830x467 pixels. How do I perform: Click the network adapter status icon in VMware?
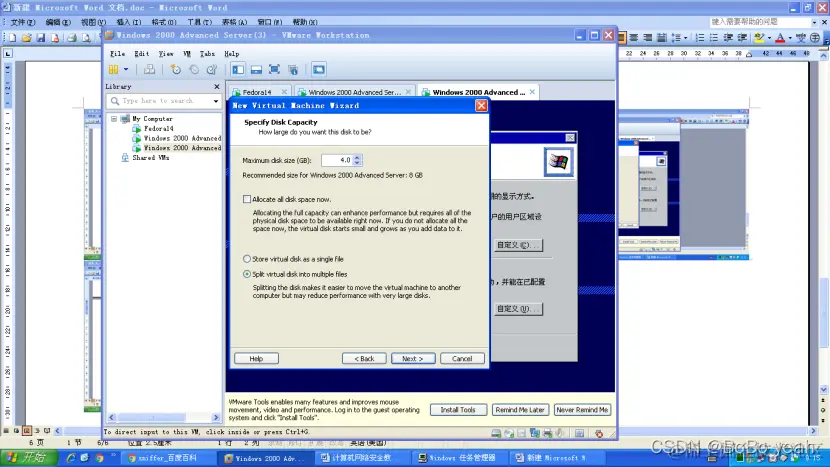click(535, 434)
